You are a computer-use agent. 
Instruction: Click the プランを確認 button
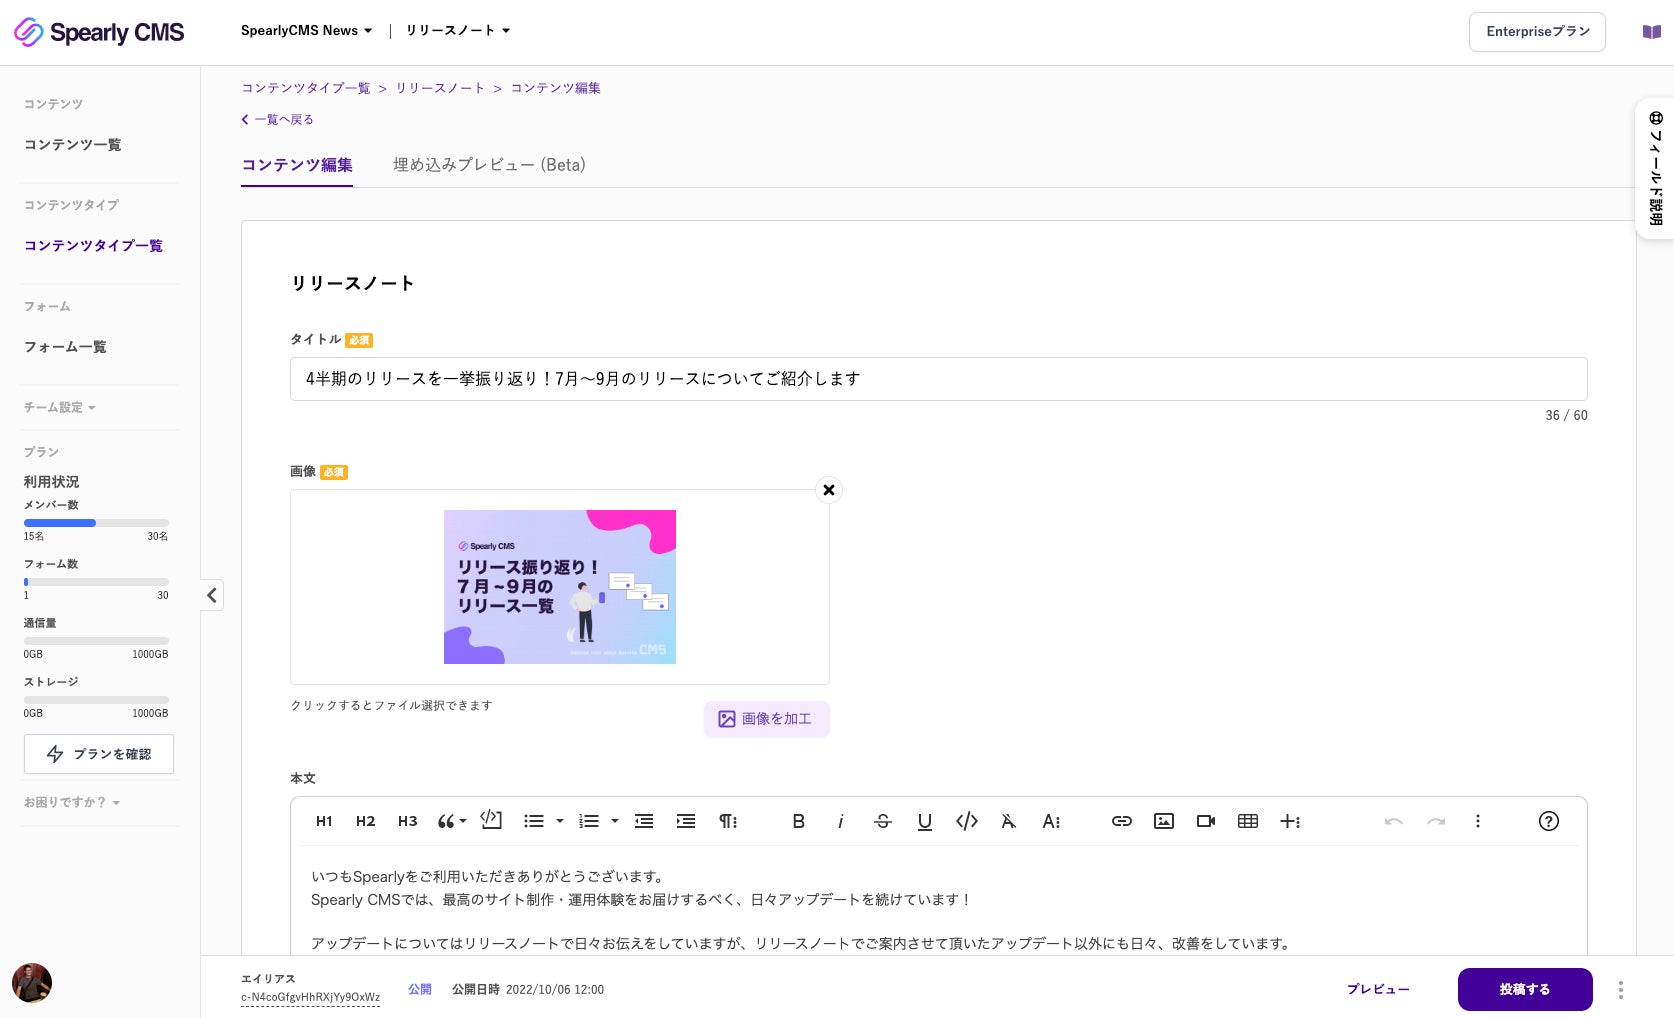click(x=99, y=754)
